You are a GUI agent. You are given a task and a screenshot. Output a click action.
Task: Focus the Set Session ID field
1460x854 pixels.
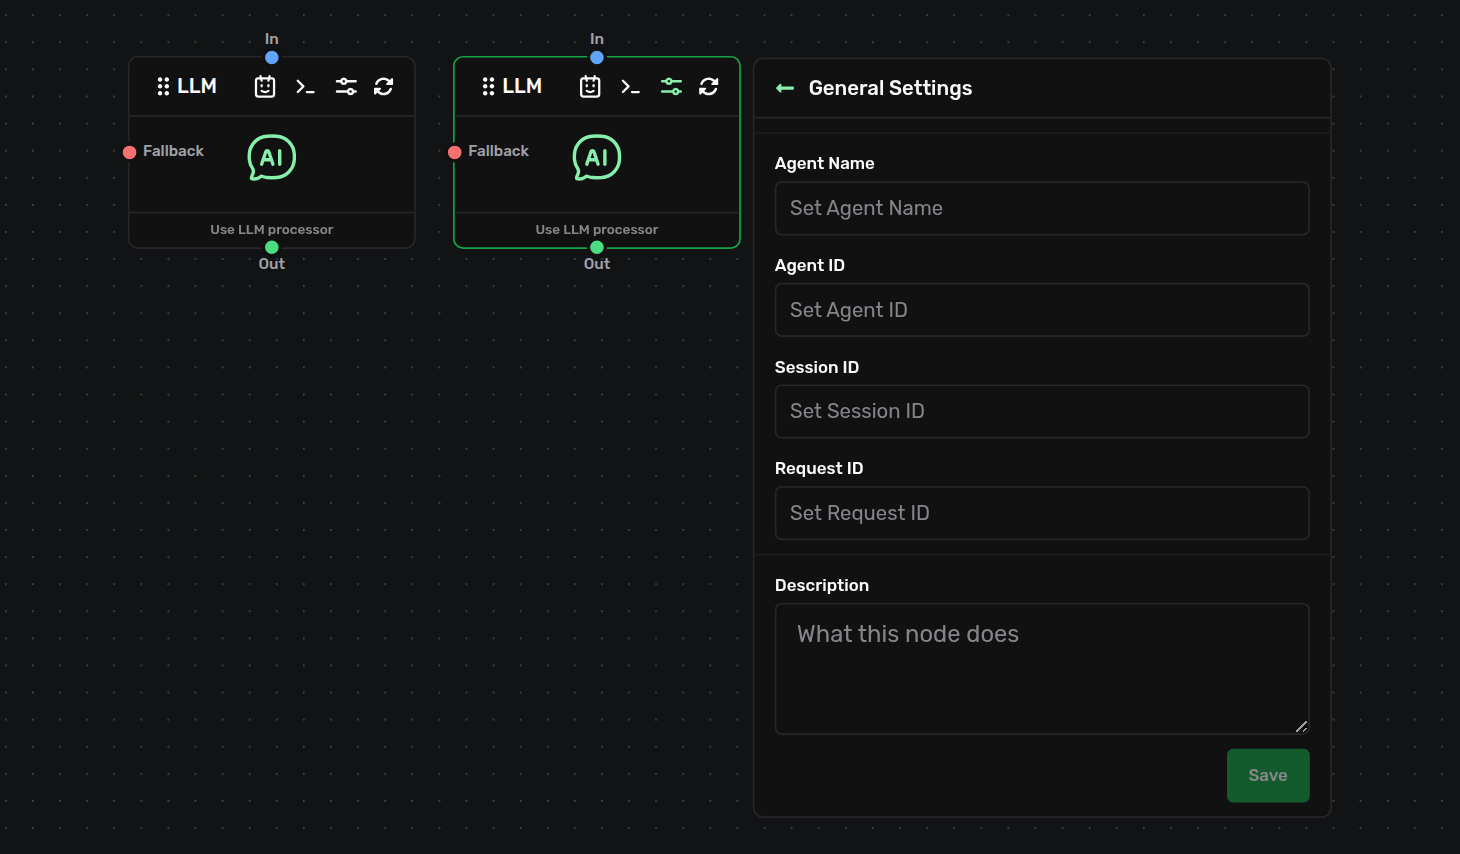pyautogui.click(x=1042, y=411)
